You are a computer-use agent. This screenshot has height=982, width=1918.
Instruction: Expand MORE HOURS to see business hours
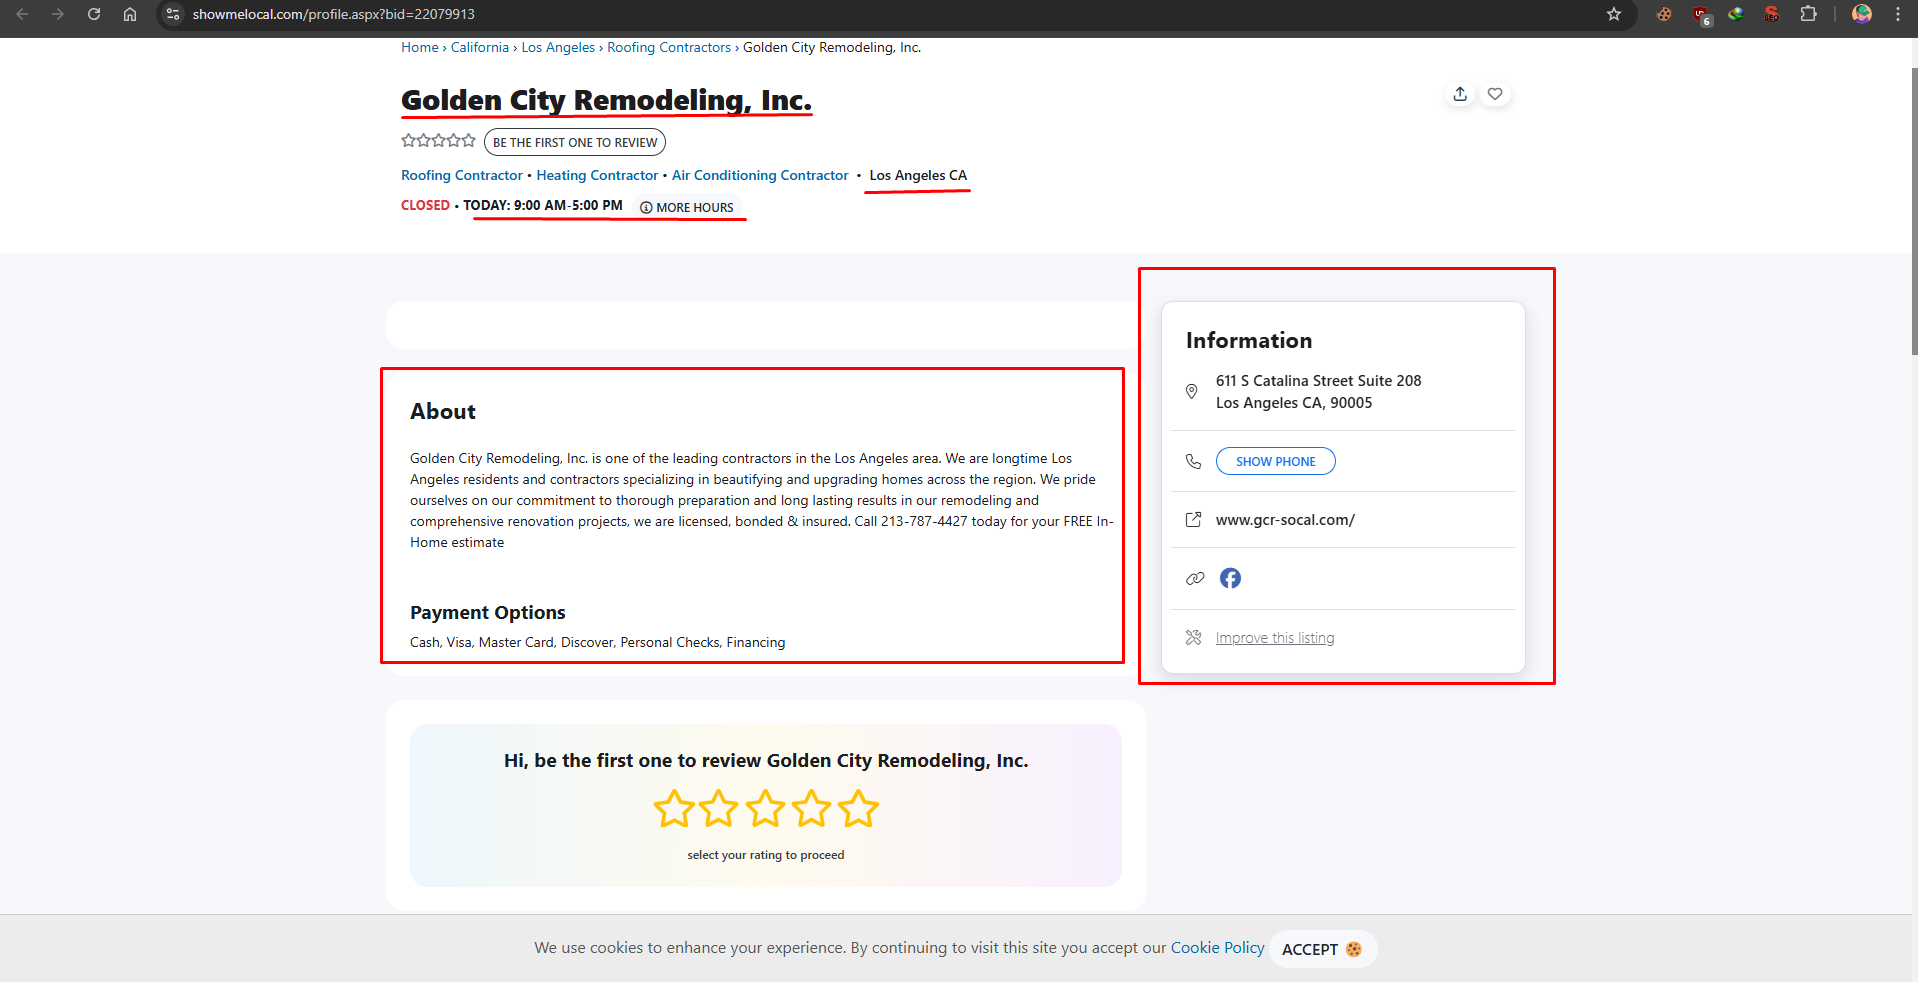pos(688,207)
